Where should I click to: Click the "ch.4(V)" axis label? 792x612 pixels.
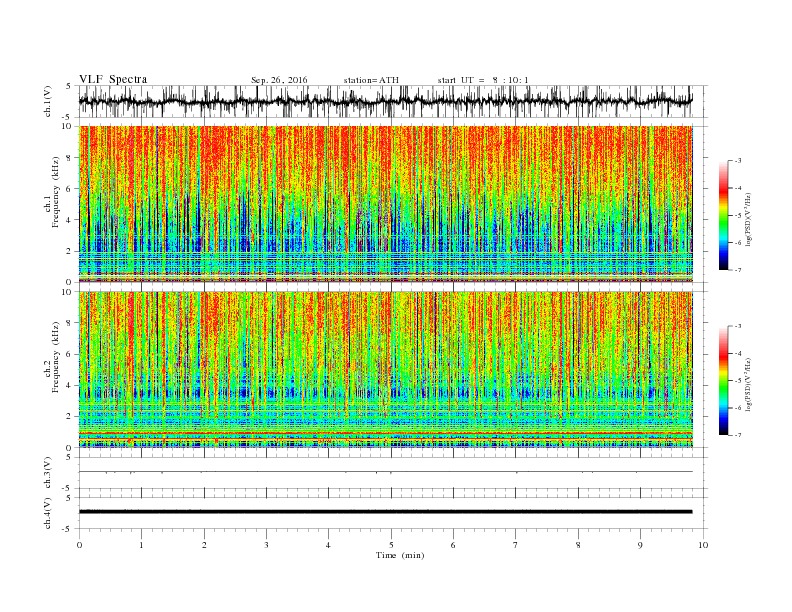pyautogui.click(x=48, y=513)
